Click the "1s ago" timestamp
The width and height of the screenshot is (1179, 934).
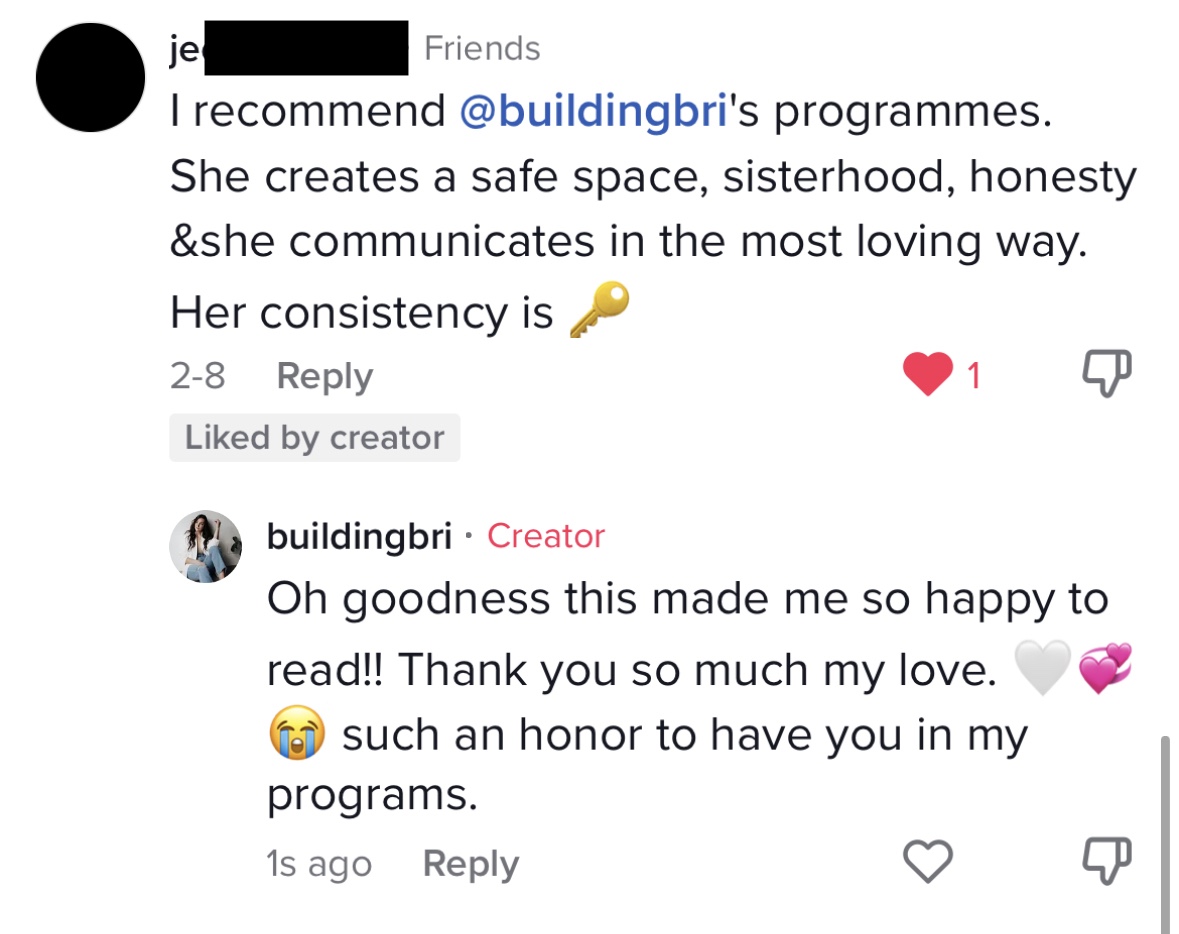tap(319, 864)
